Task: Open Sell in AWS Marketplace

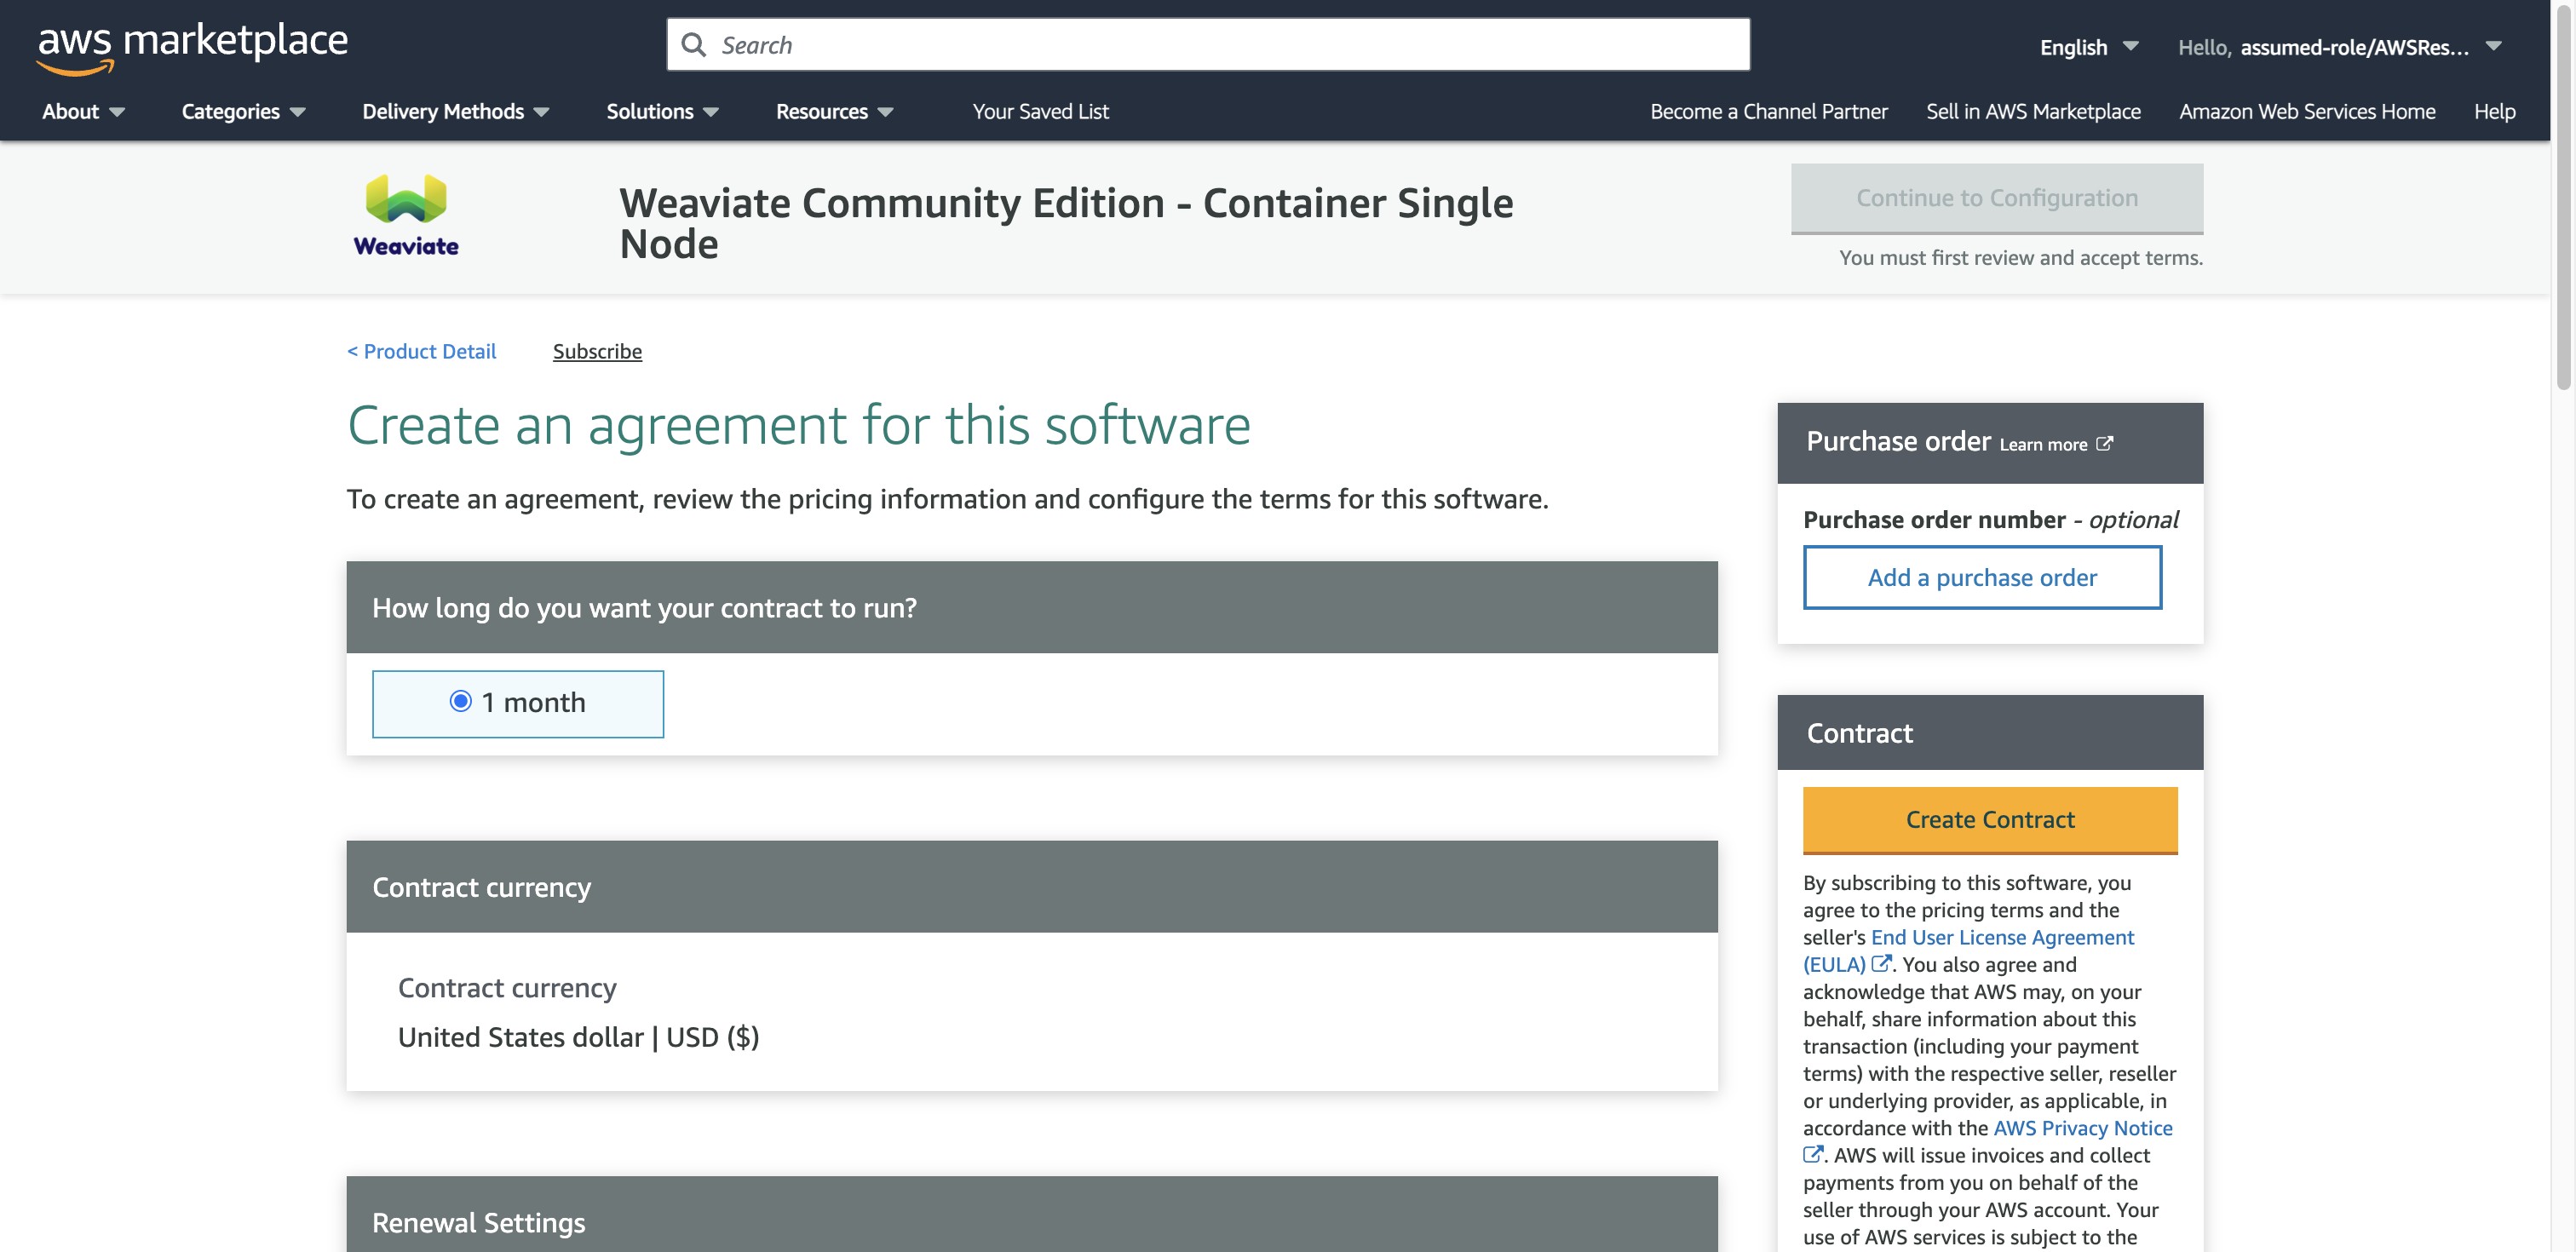Action: tap(2033, 112)
